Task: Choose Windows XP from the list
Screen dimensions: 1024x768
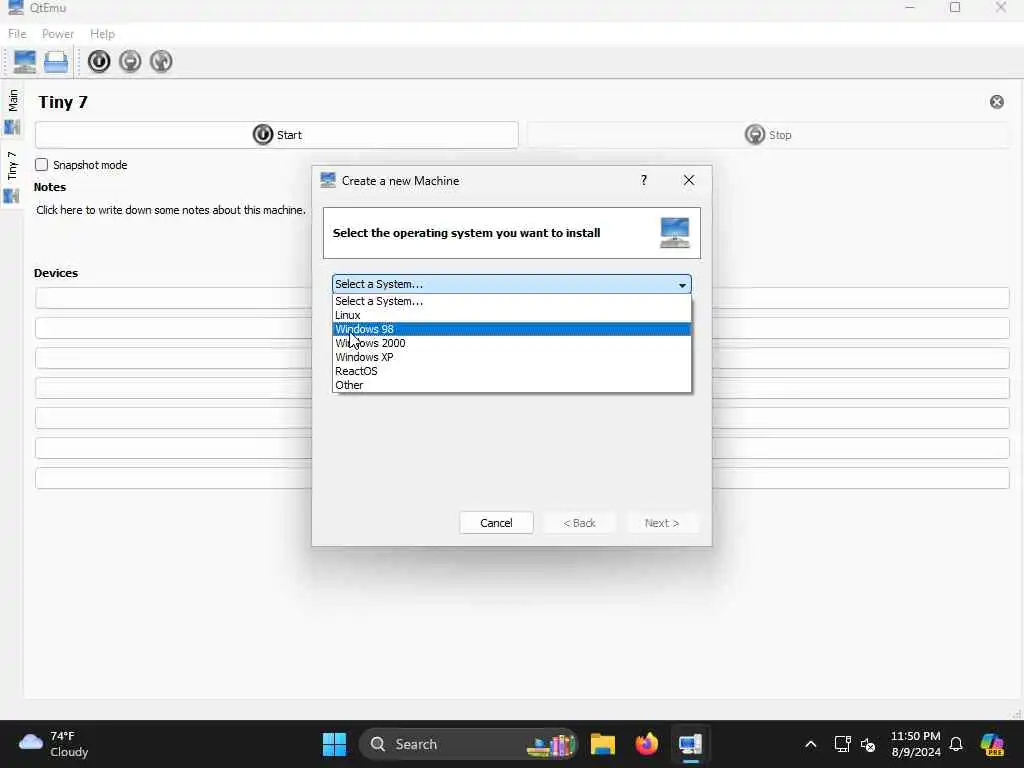Action: (x=512, y=357)
